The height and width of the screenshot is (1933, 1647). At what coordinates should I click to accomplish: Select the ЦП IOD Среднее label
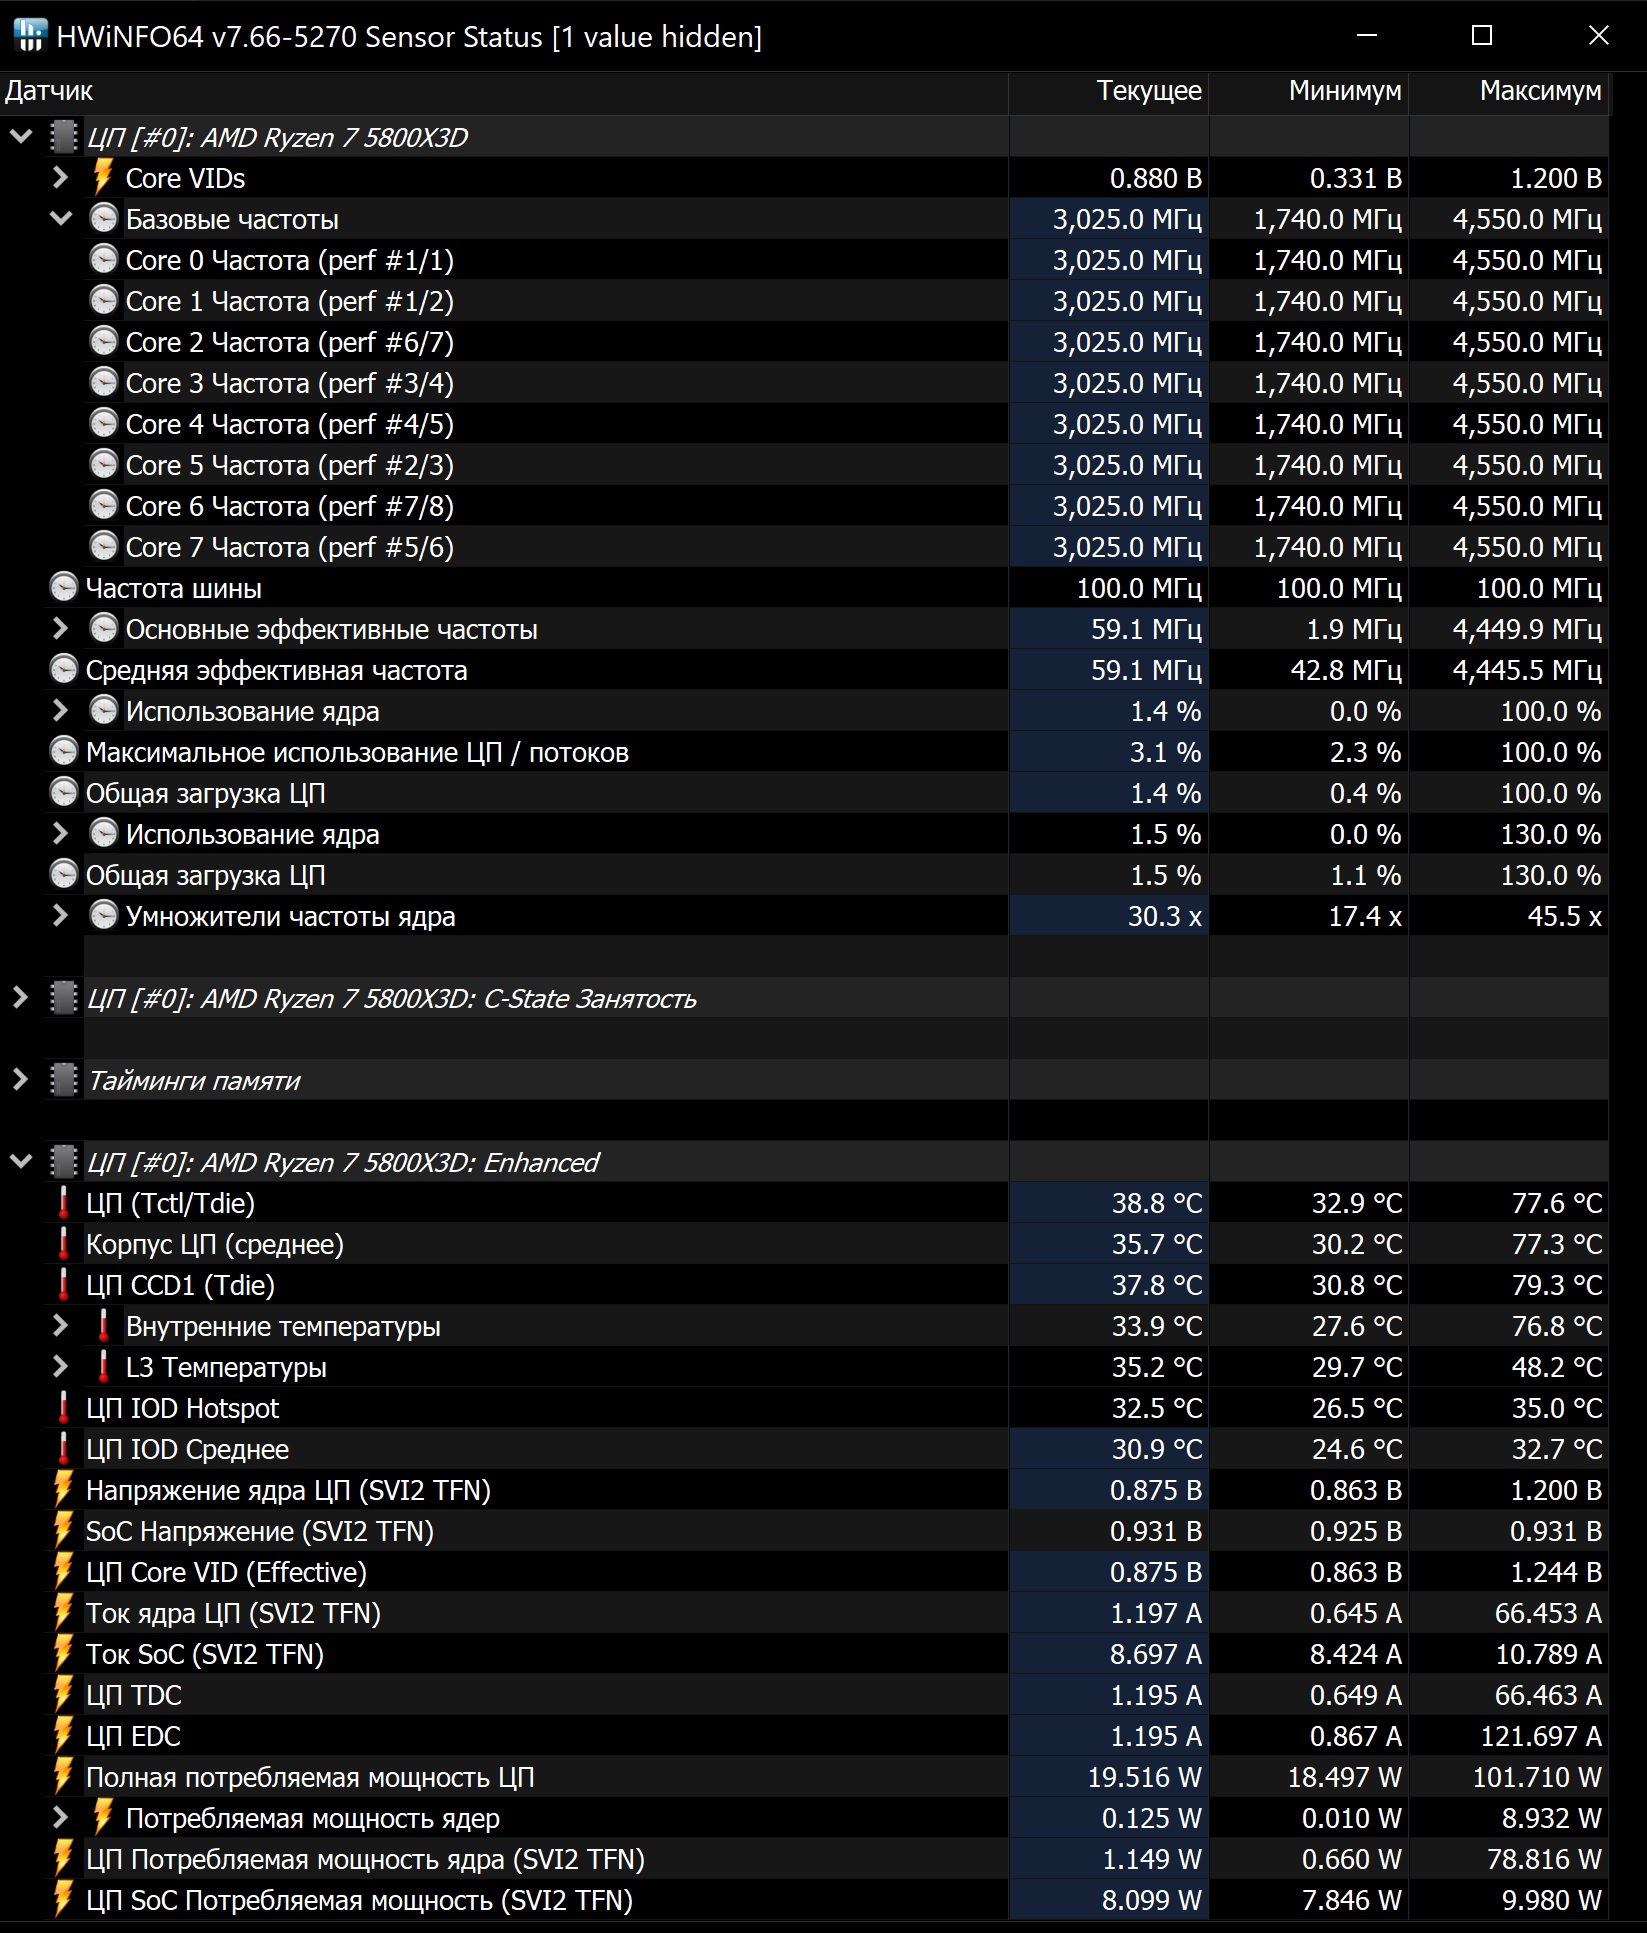(187, 1449)
